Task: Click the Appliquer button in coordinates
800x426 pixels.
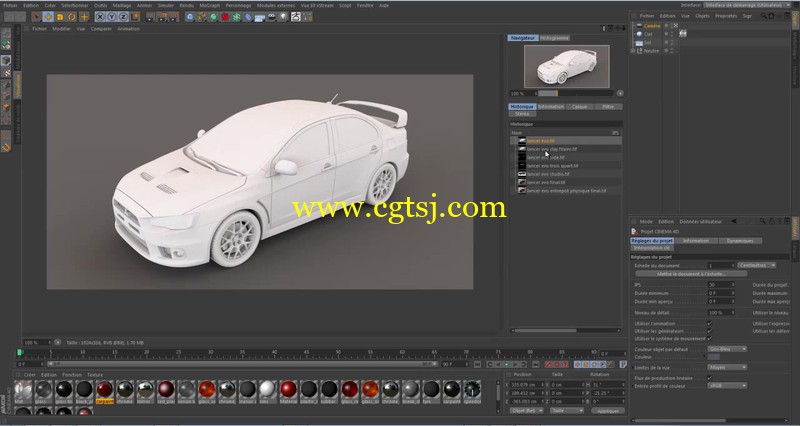Action: coord(608,411)
